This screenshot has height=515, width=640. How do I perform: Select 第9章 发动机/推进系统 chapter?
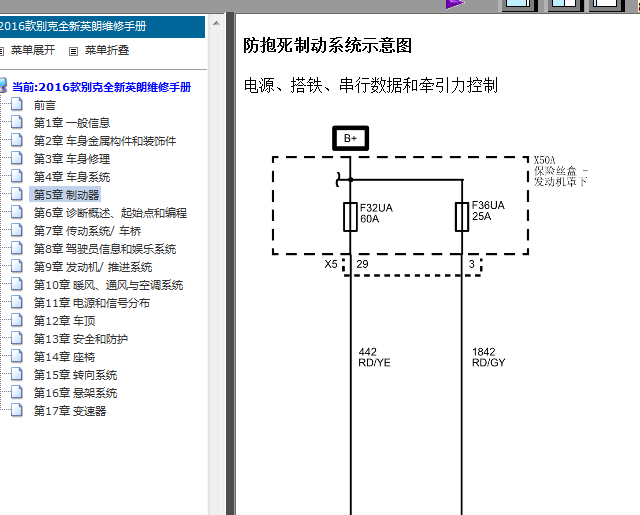[93, 267]
